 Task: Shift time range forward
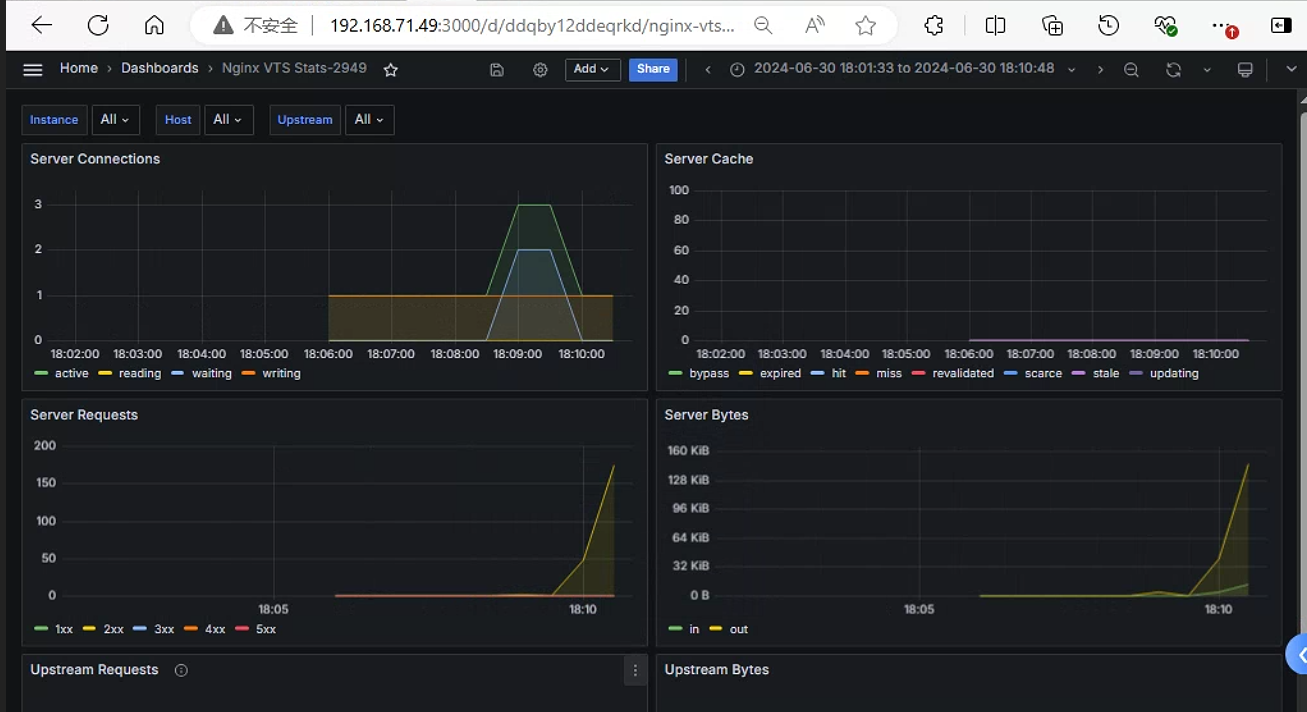[x=1100, y=69]
